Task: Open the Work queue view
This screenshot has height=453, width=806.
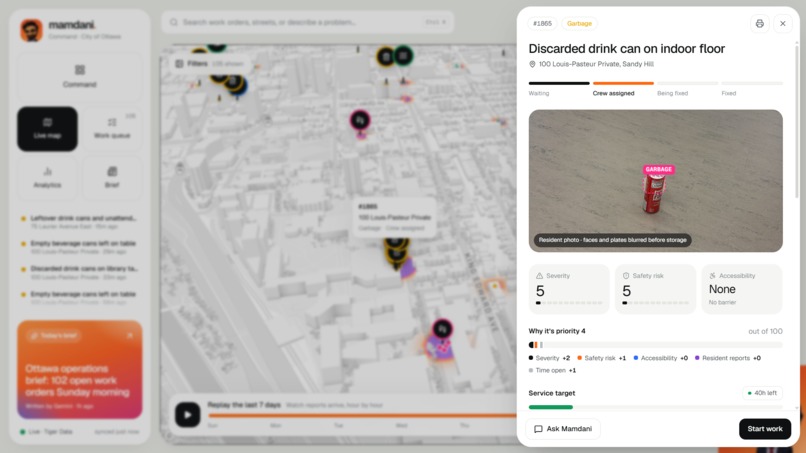Action: (112, 129)
